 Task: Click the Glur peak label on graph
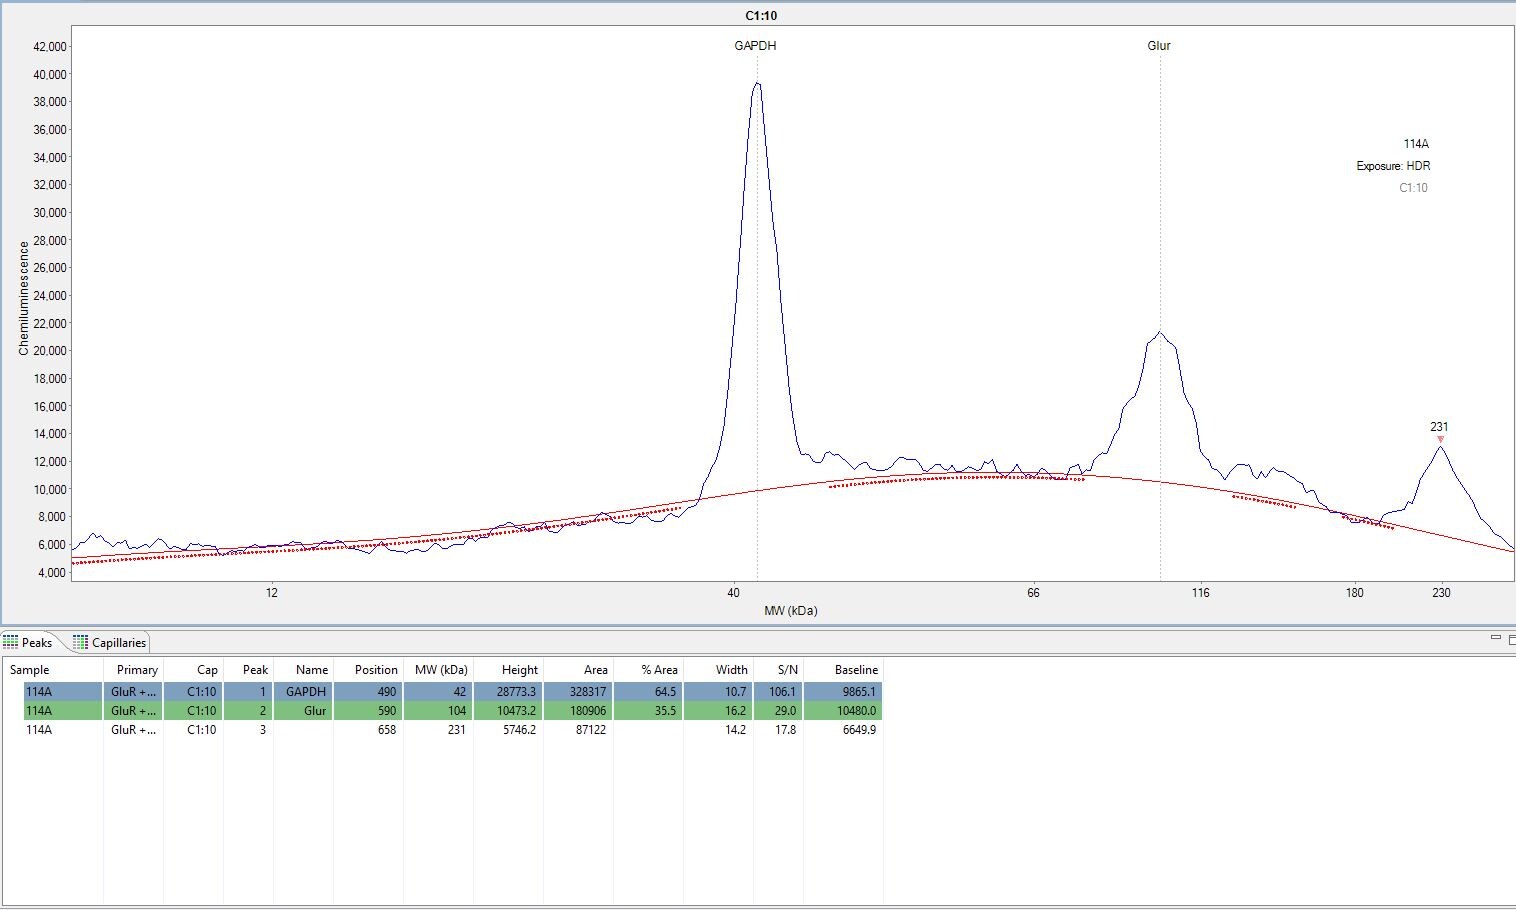coord(1159,46)
